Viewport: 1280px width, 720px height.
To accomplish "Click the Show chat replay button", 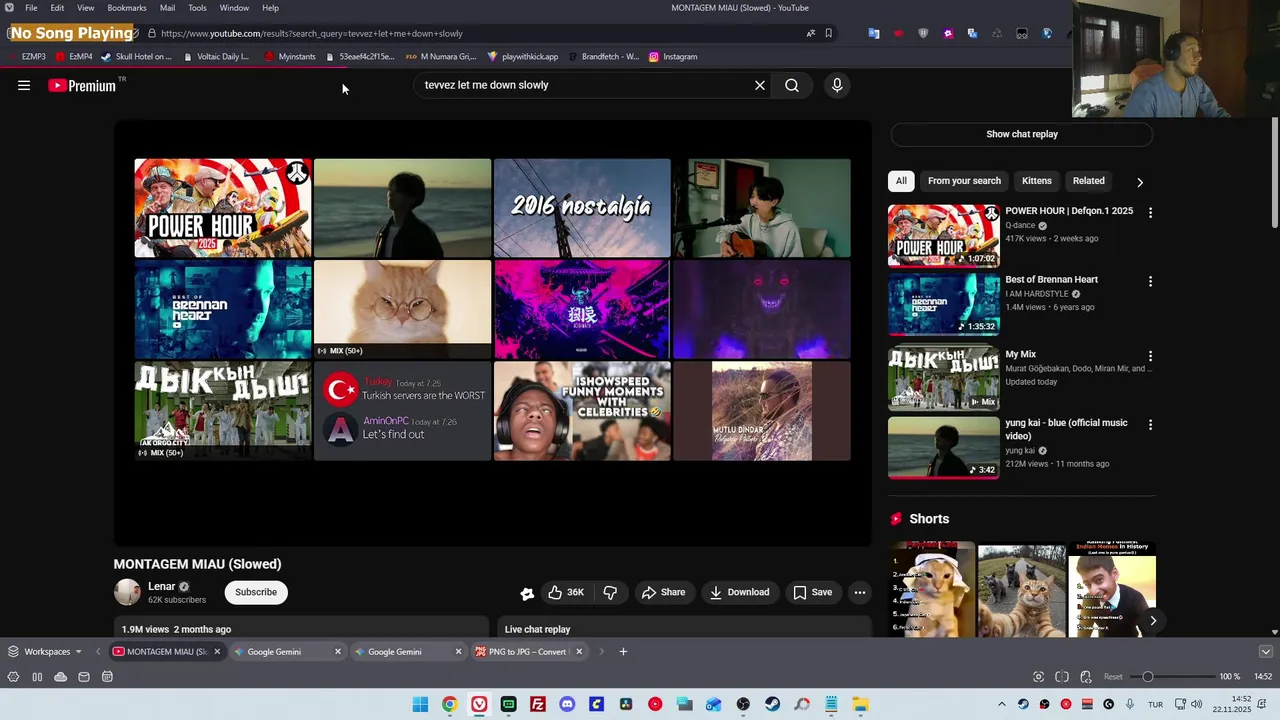I will pyautogui.click(x=1021, y=134).
